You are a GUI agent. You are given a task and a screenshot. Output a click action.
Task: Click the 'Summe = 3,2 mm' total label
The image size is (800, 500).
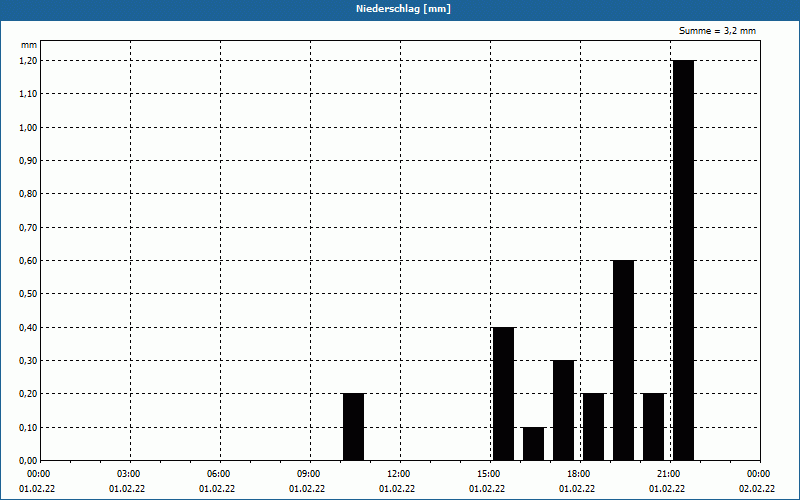pos(717,31)
